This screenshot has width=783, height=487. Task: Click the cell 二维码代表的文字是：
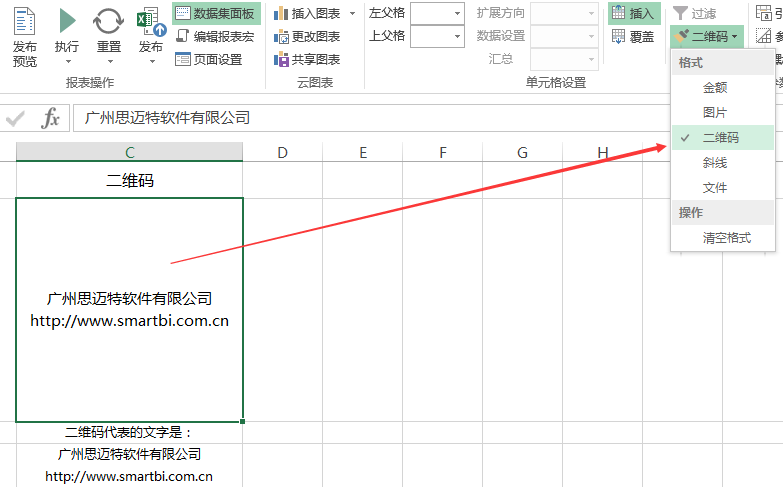click(x=129, y=433)
